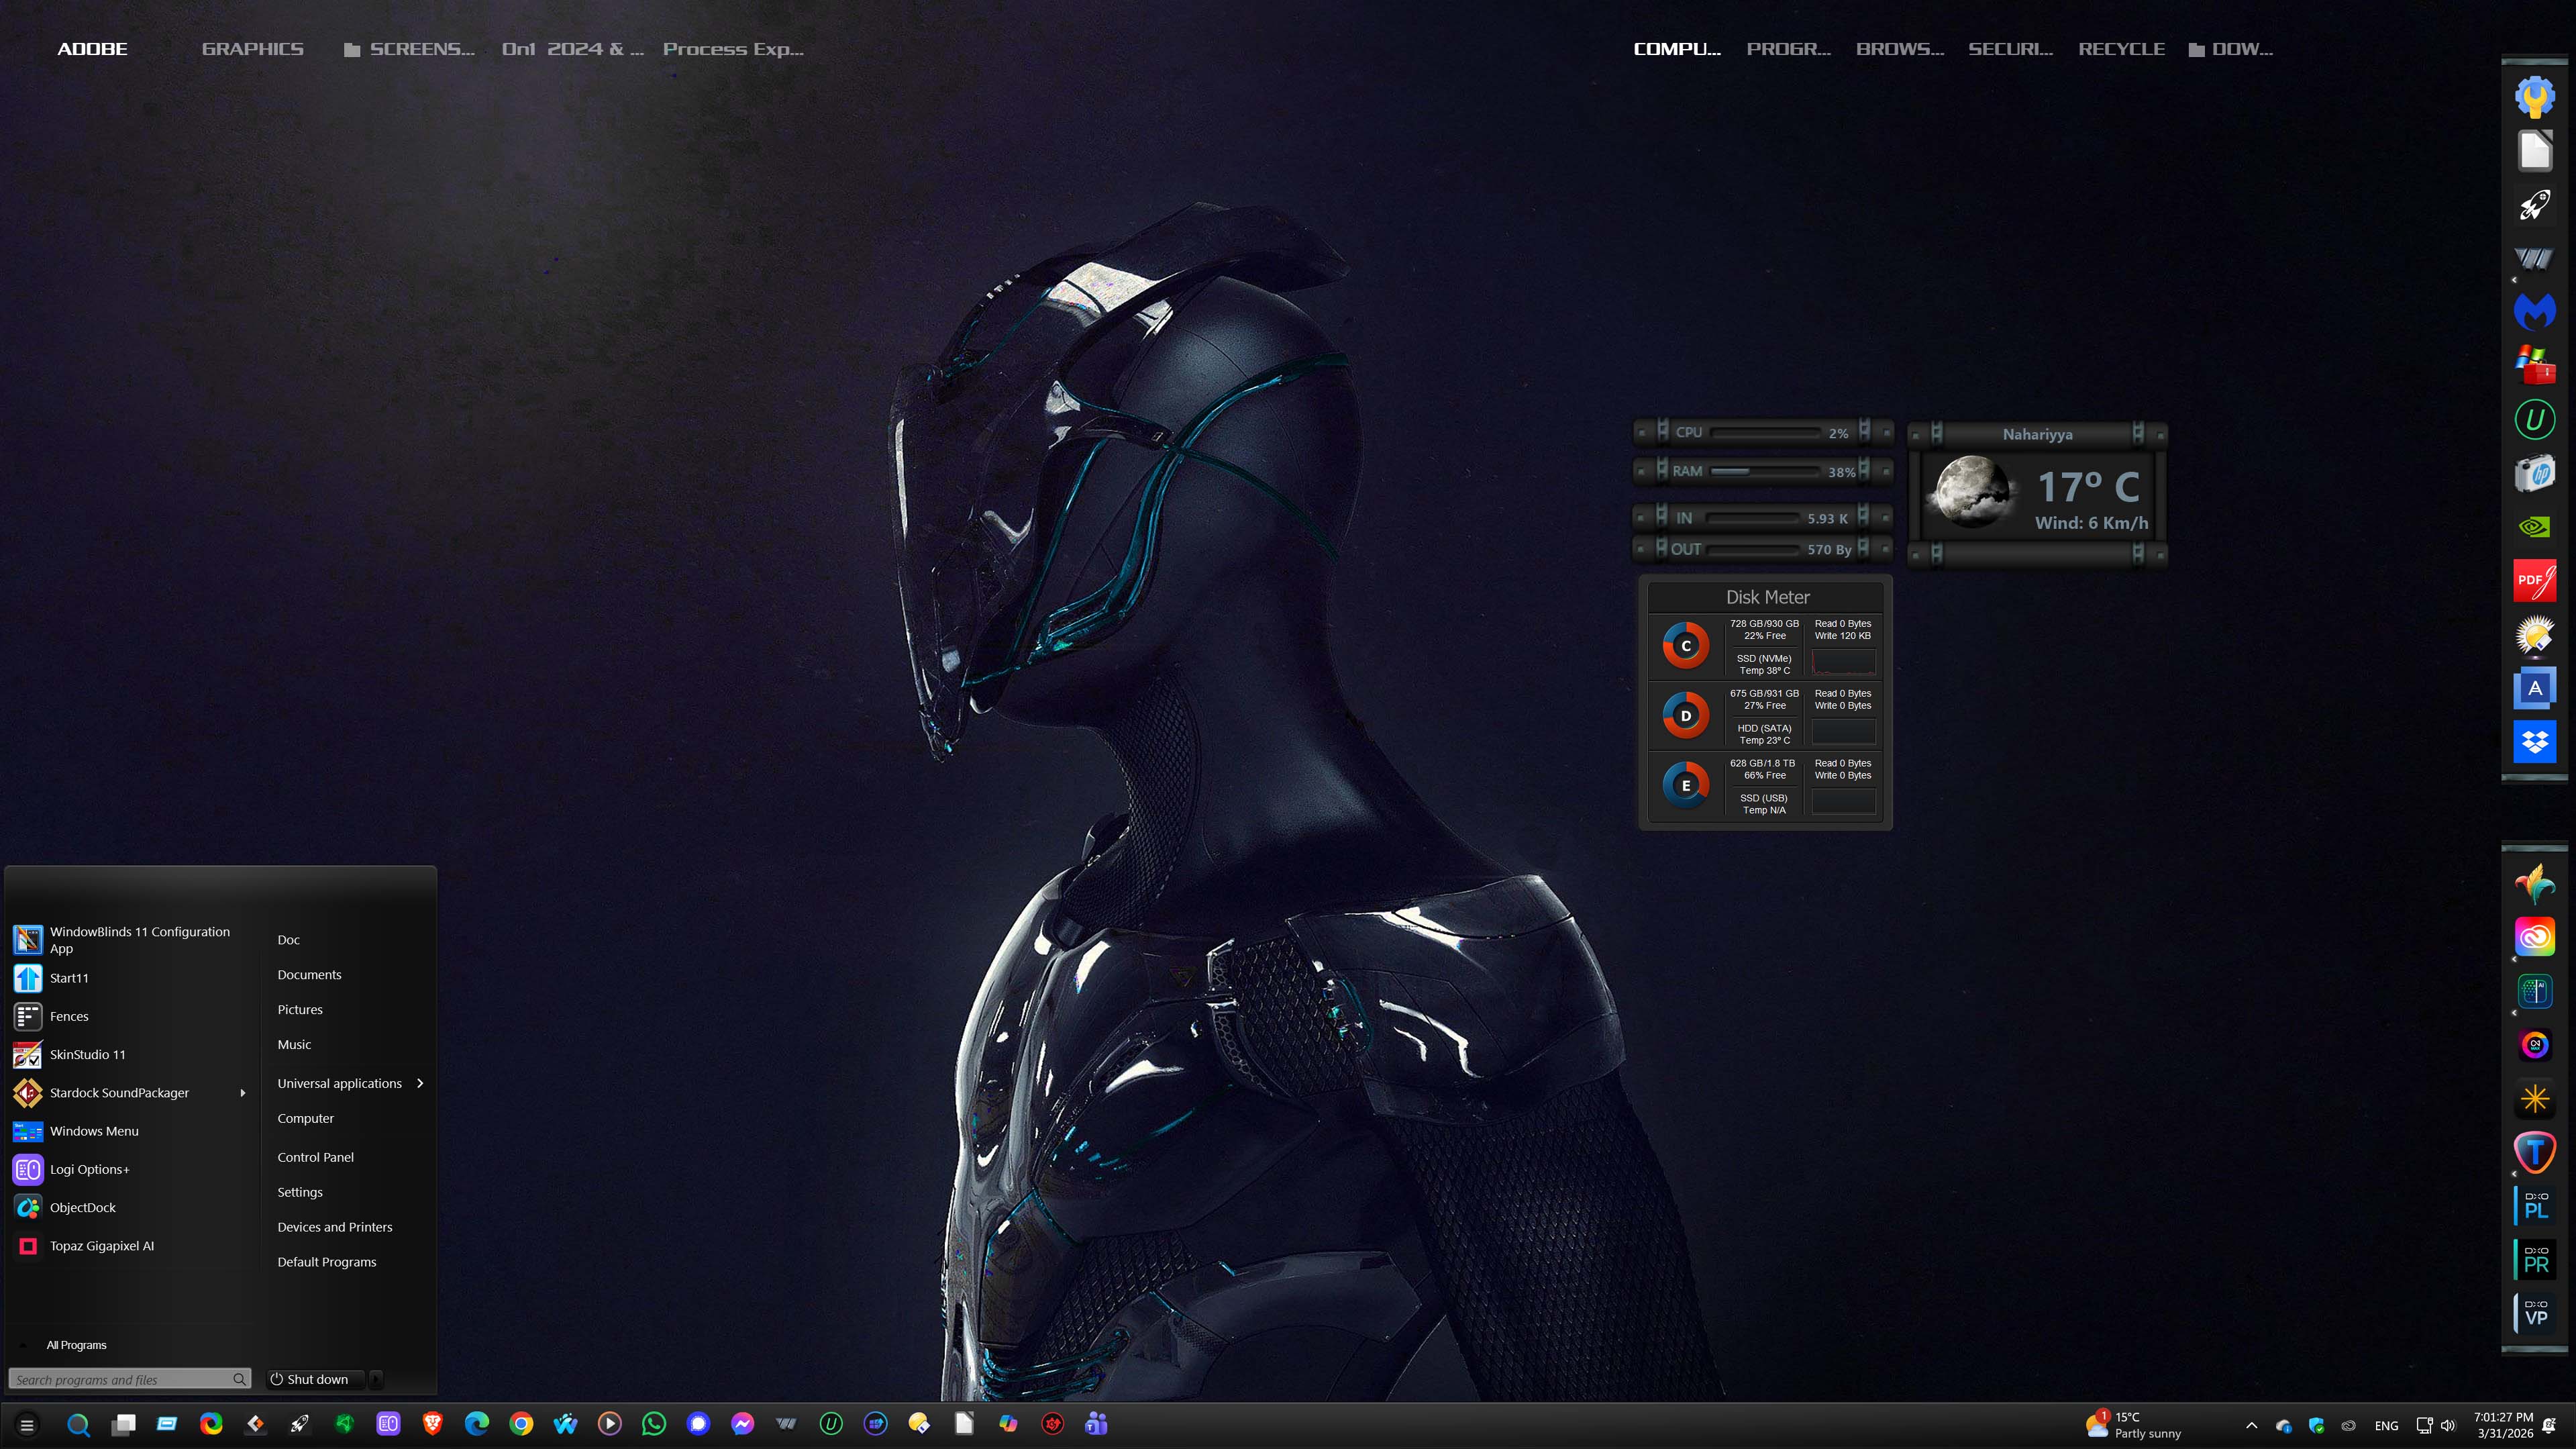Open Shut down options arrow
This screenshot has height=1449, width=2576.
(376, 1379)
